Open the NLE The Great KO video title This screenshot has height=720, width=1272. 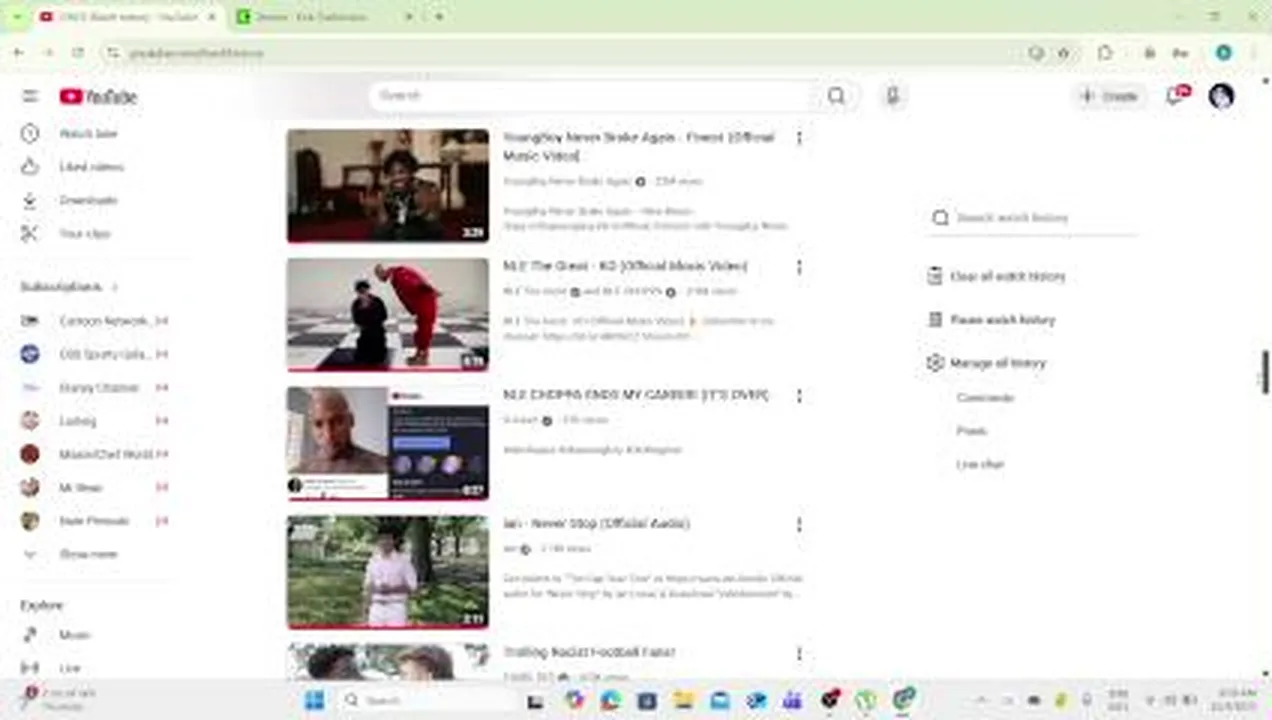[625, 266]
